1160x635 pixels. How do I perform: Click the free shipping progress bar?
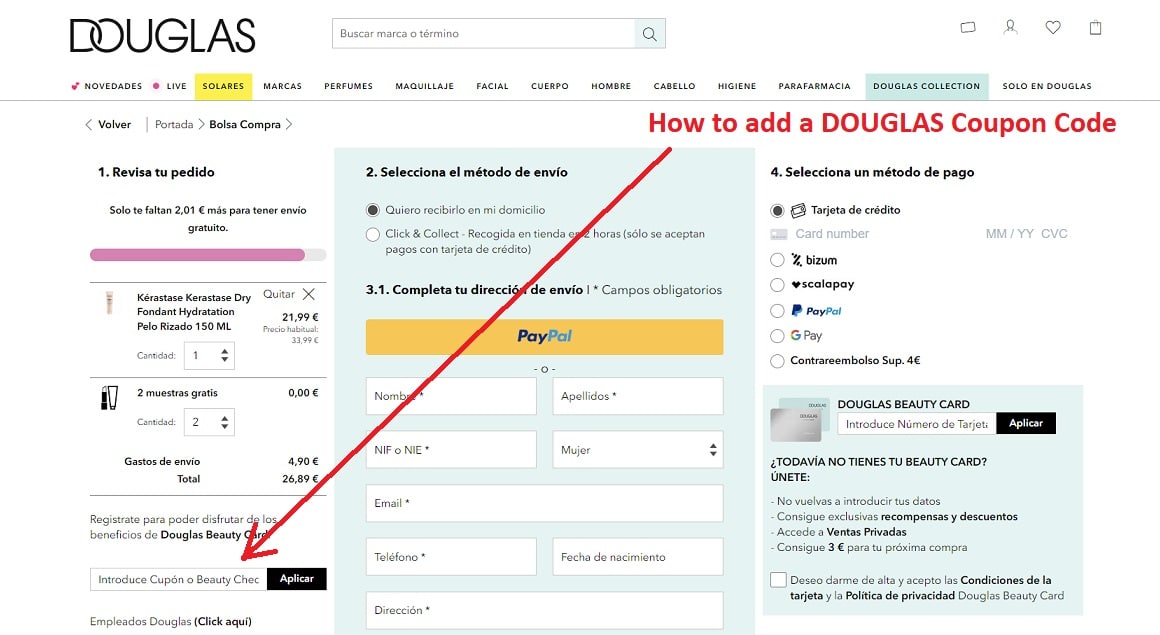208,255
